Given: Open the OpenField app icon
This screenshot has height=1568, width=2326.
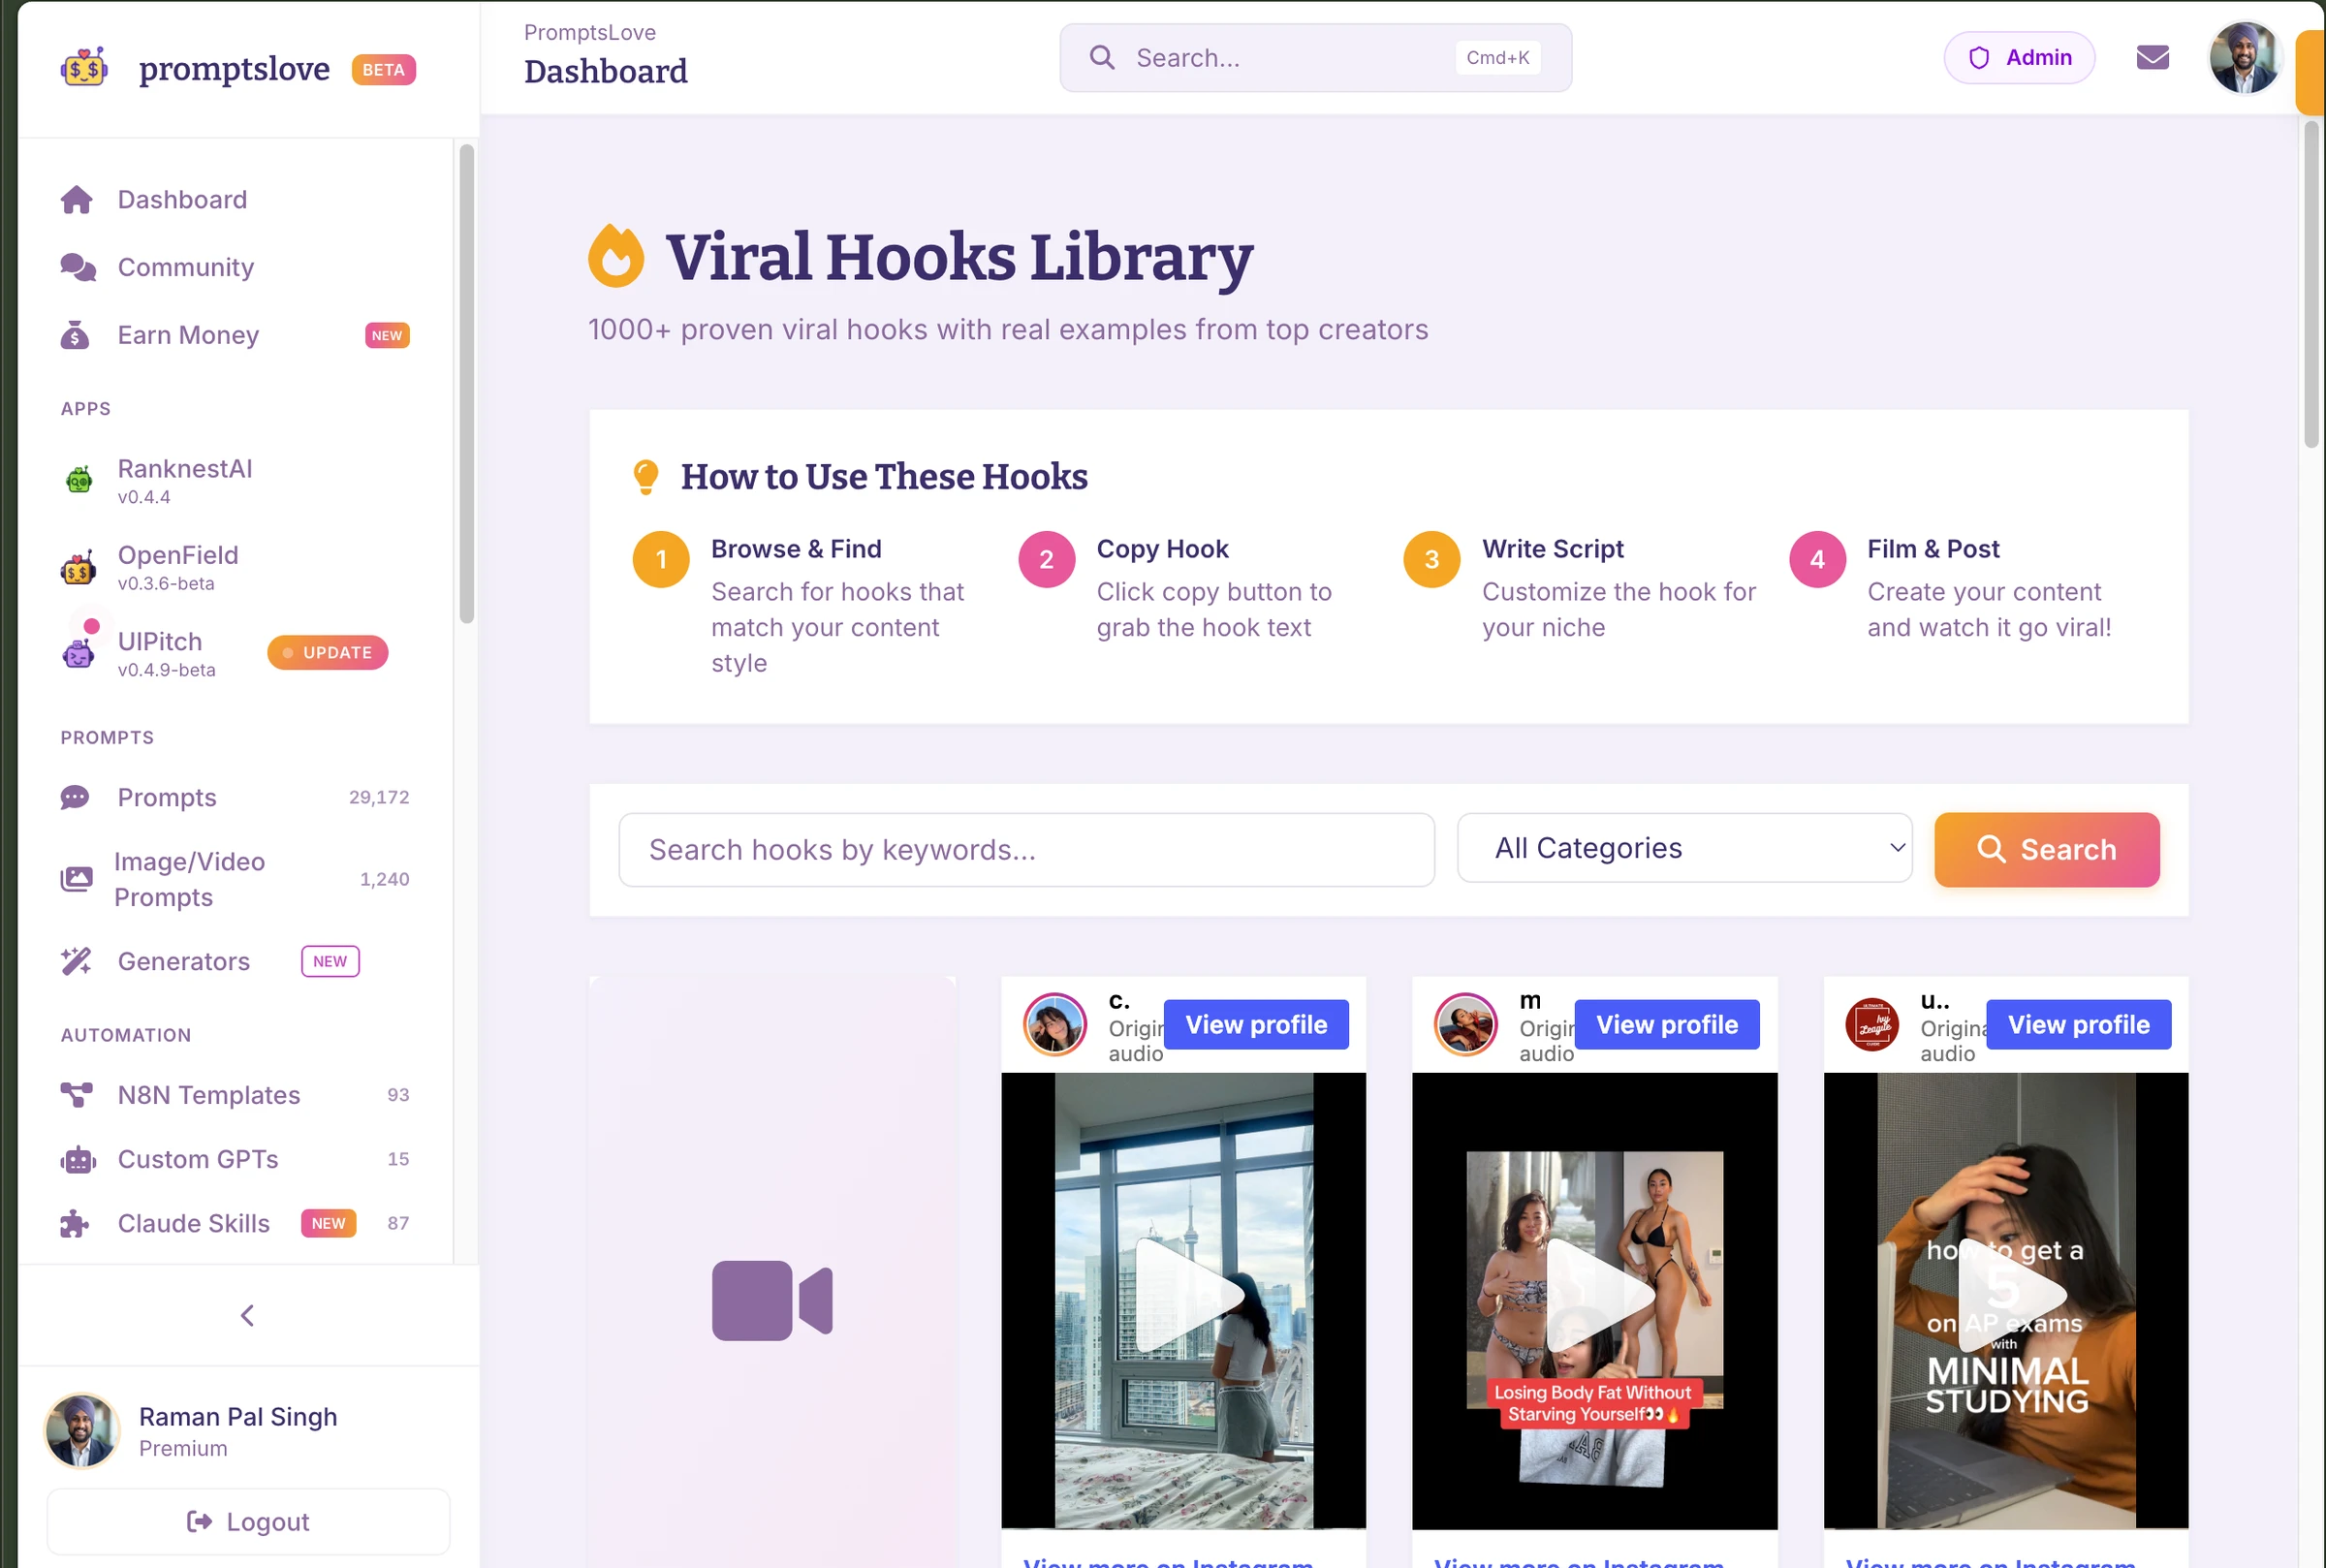Looking at the screenshot, I should click(x=78, y=567).
